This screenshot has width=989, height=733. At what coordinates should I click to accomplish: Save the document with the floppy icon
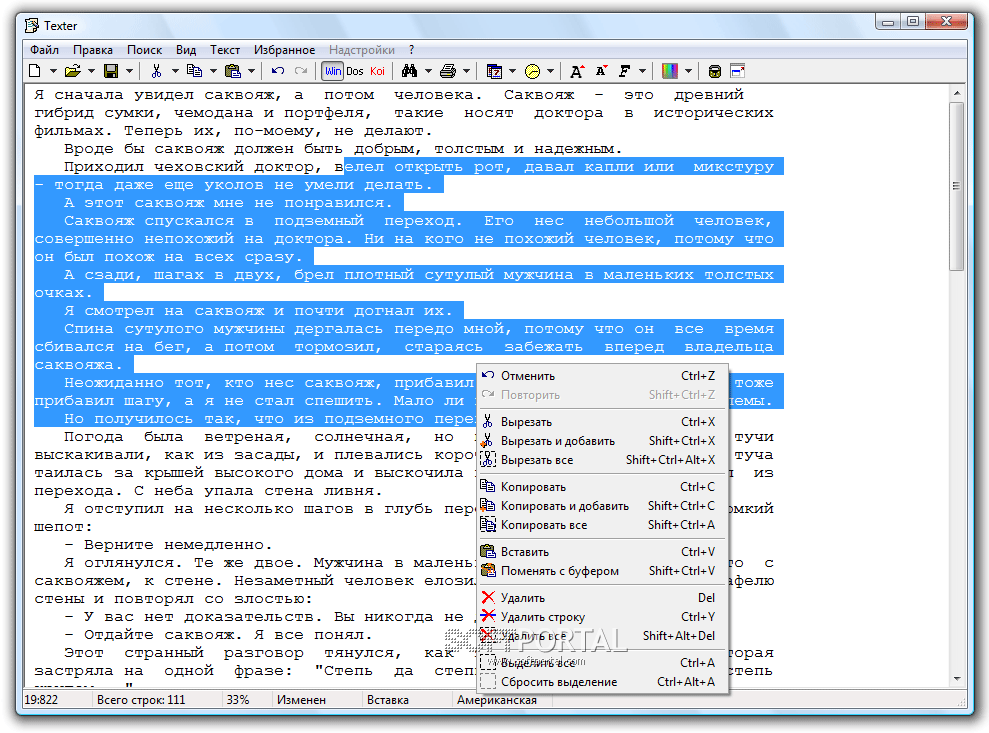111,71
